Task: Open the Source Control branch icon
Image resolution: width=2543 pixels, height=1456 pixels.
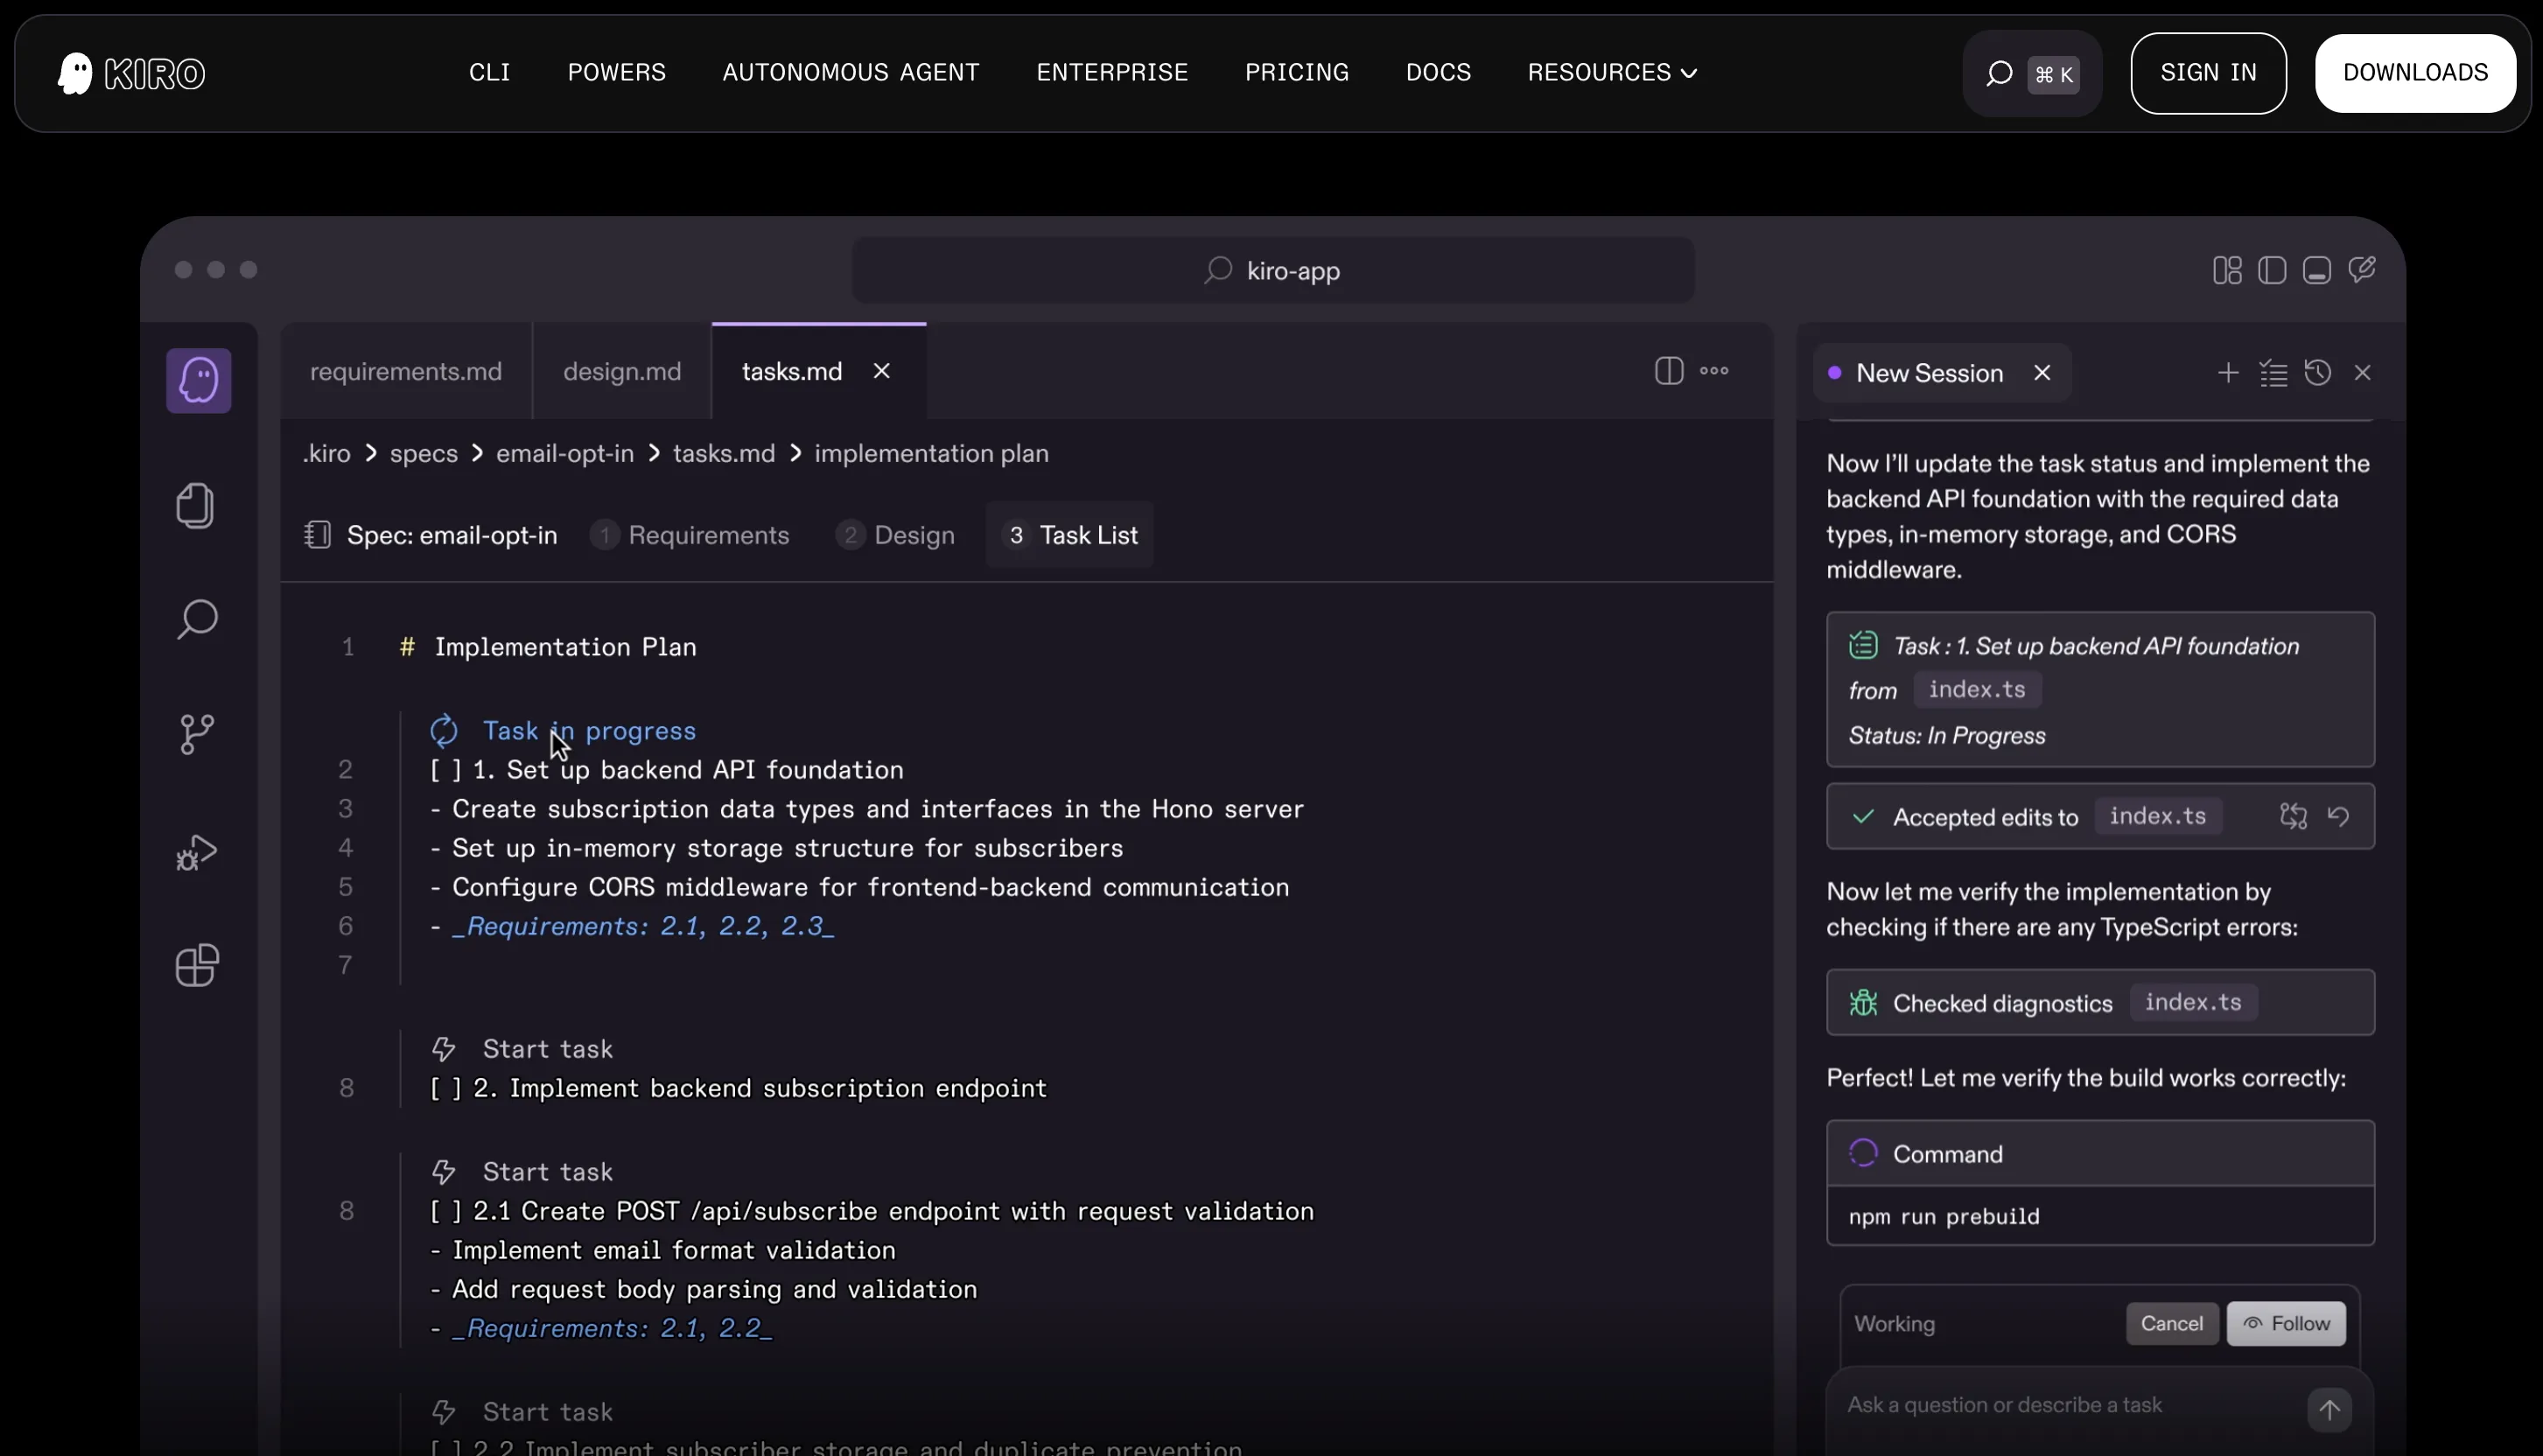Action: pos(196,734)
